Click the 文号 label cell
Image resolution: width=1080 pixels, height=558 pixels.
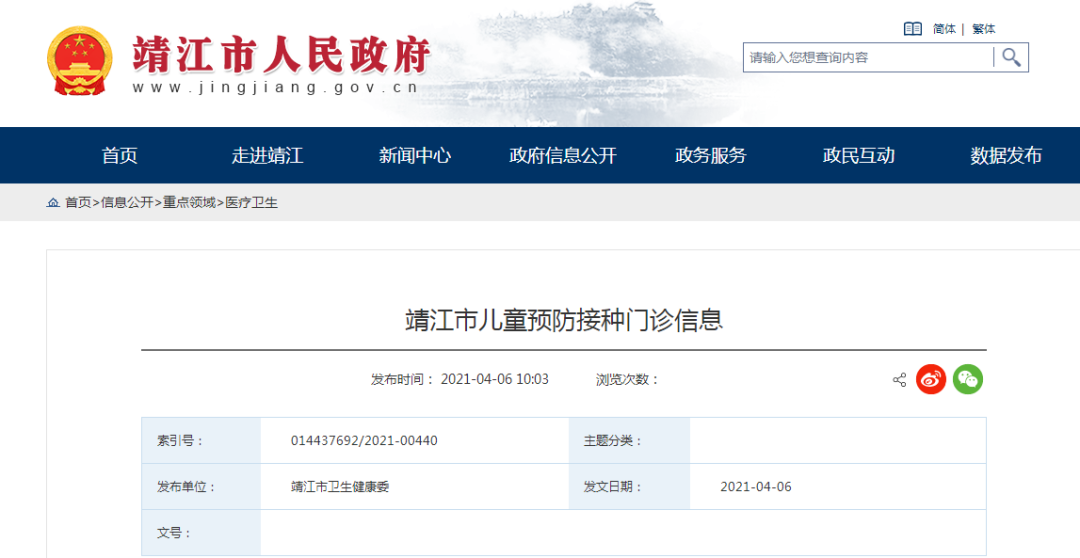(x=201, y=533)
